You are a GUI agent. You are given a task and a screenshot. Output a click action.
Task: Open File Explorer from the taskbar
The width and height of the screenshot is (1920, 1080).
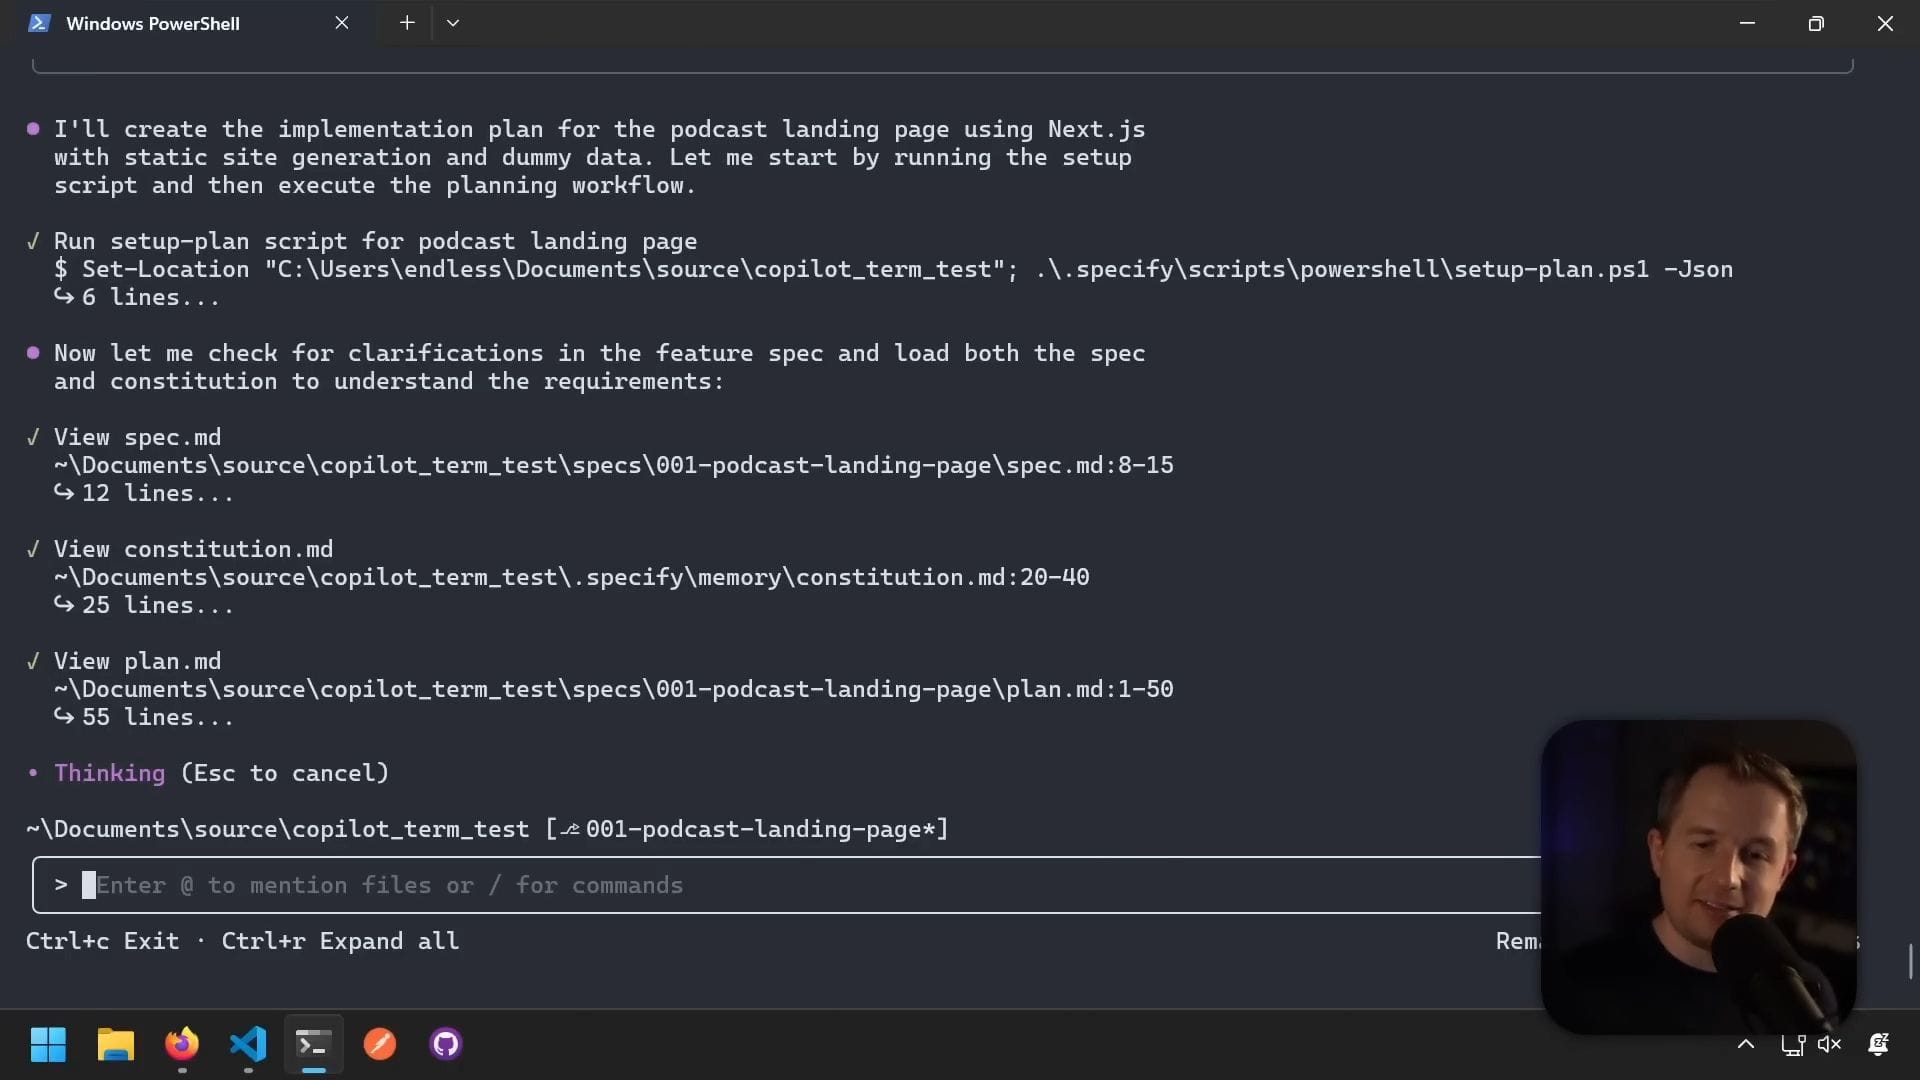(115, 1044)
